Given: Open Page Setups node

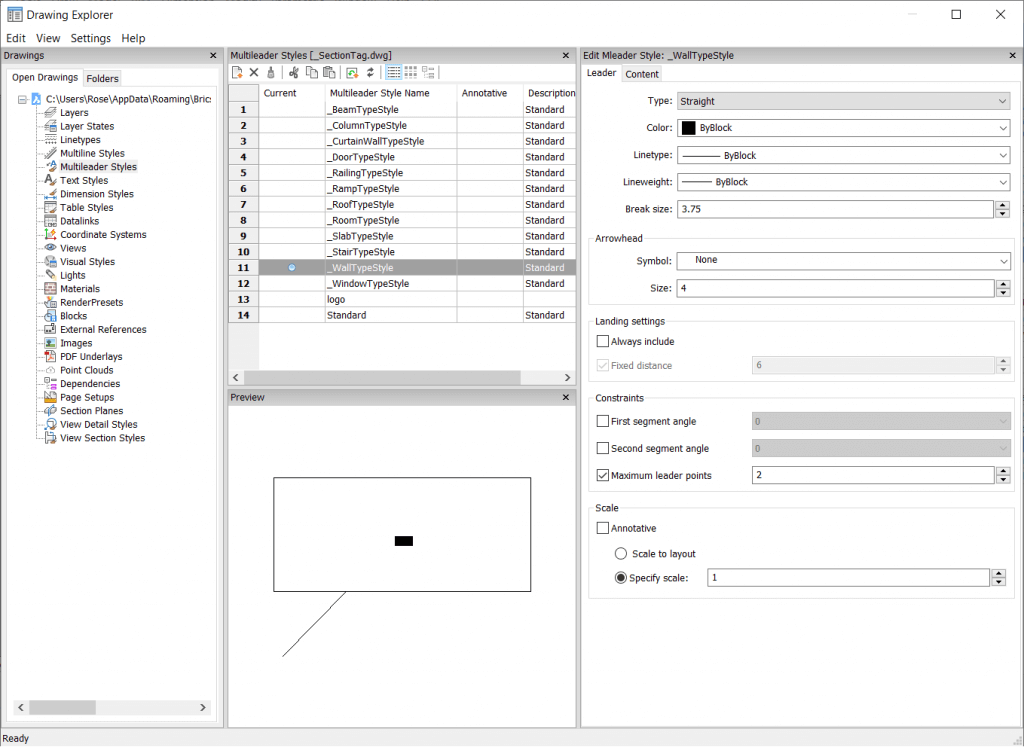Looking at the screenshot, I should 87,397.
